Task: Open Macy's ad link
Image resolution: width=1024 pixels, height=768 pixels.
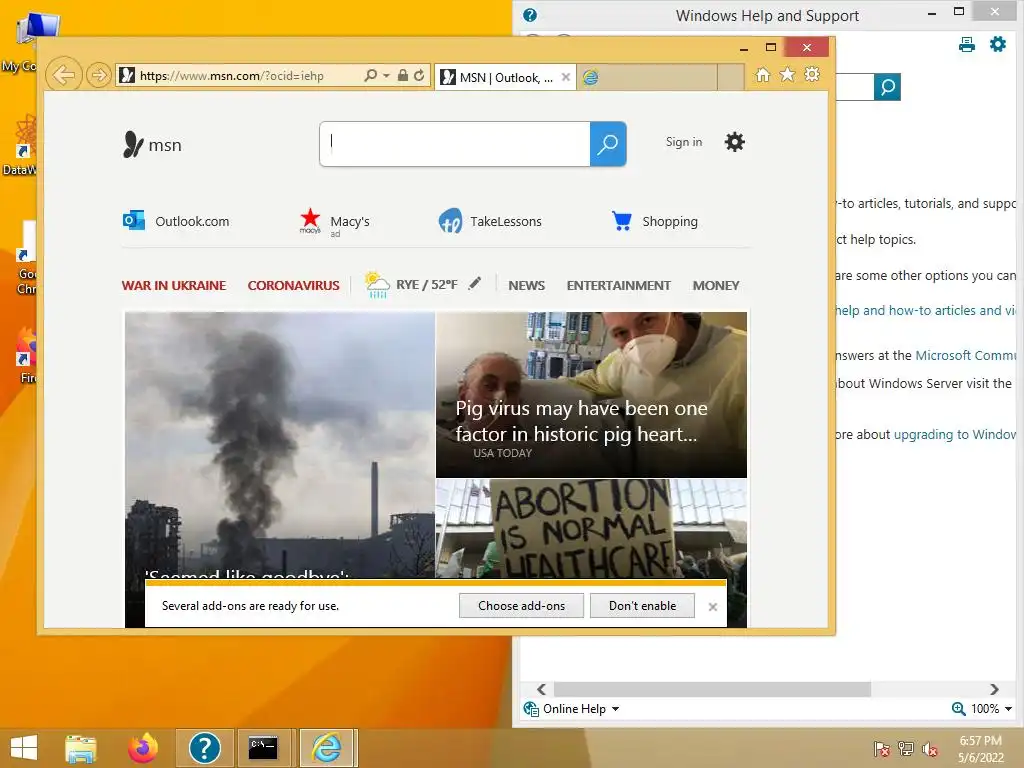Action: [334, 222]
